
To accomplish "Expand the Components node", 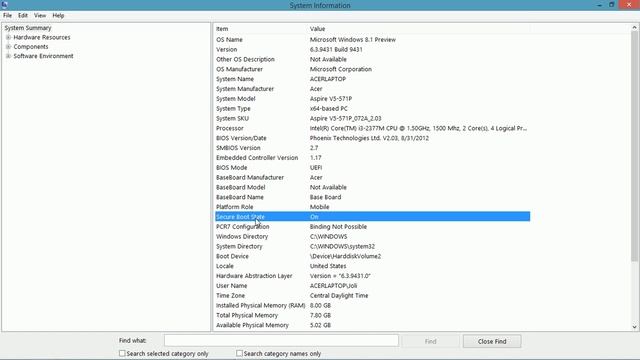I will tap(8, 47).
